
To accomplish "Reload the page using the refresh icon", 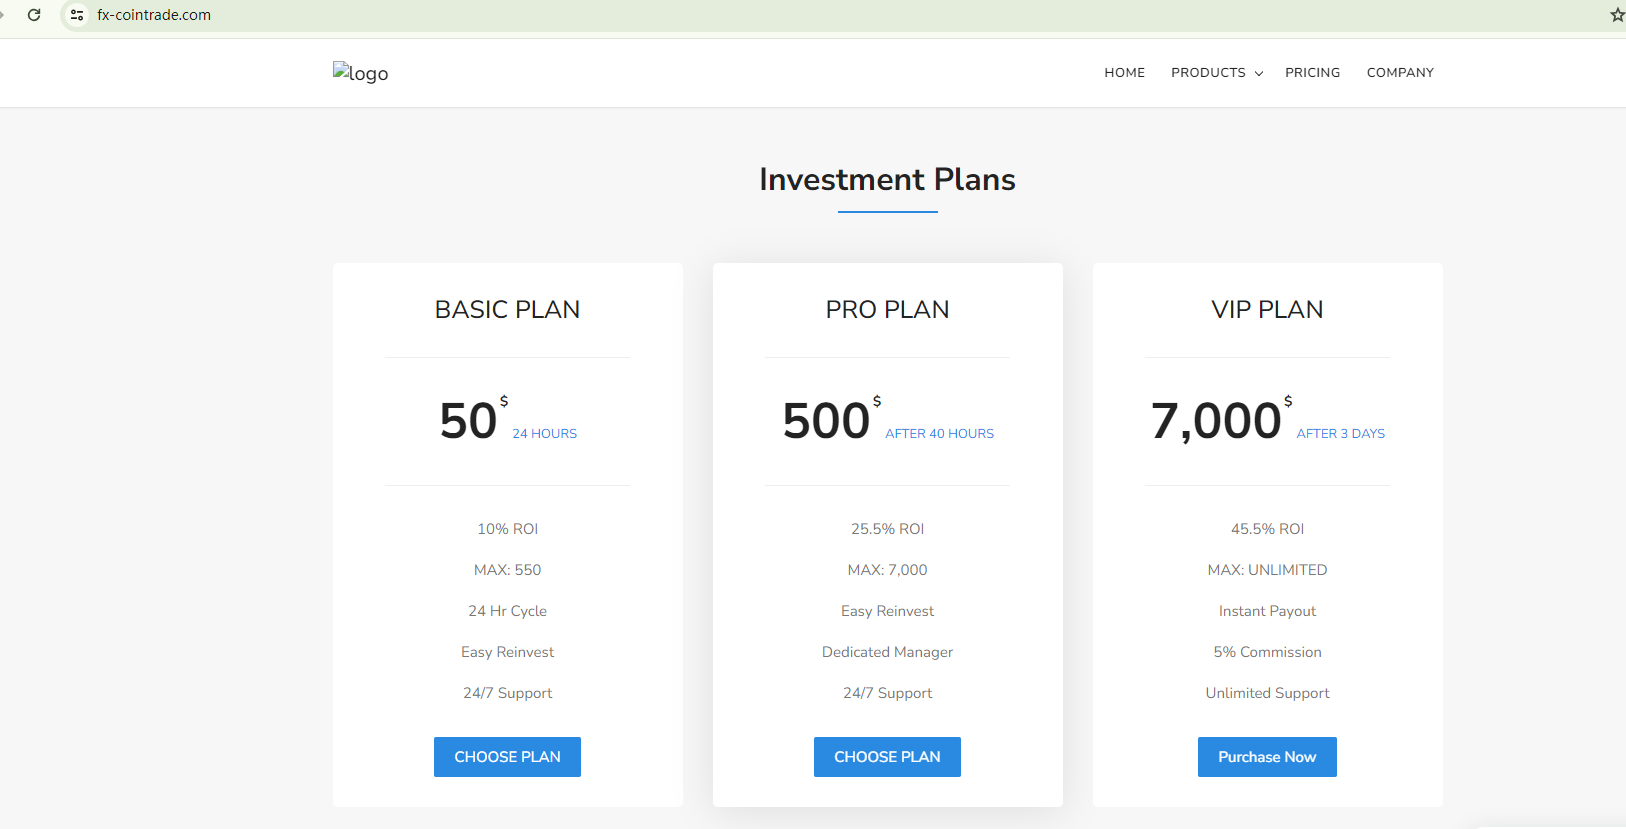I will click(34, 15).
